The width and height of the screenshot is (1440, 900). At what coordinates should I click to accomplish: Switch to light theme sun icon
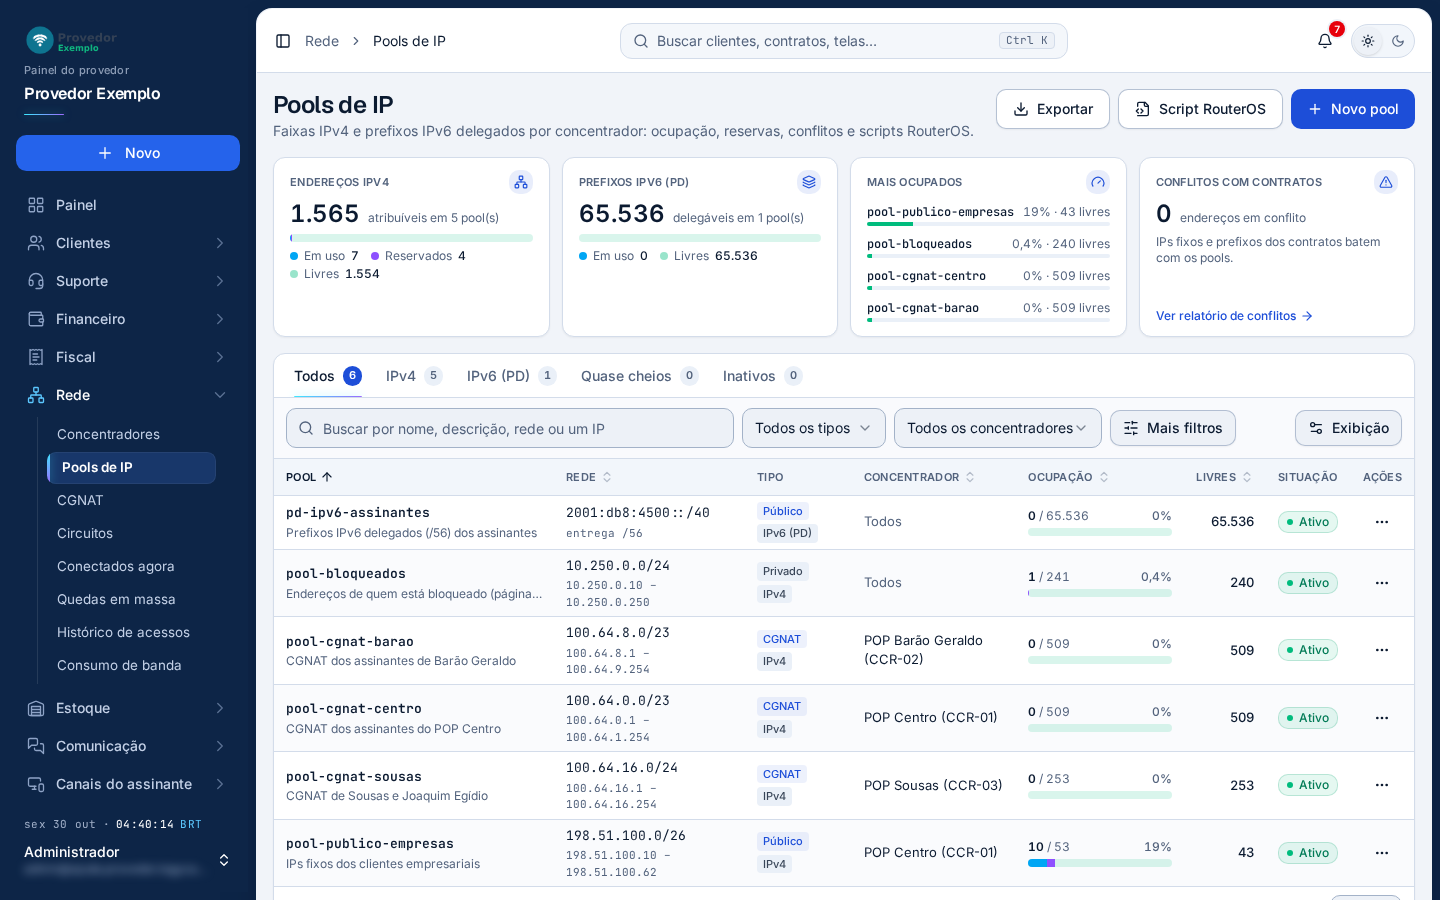1368,41
